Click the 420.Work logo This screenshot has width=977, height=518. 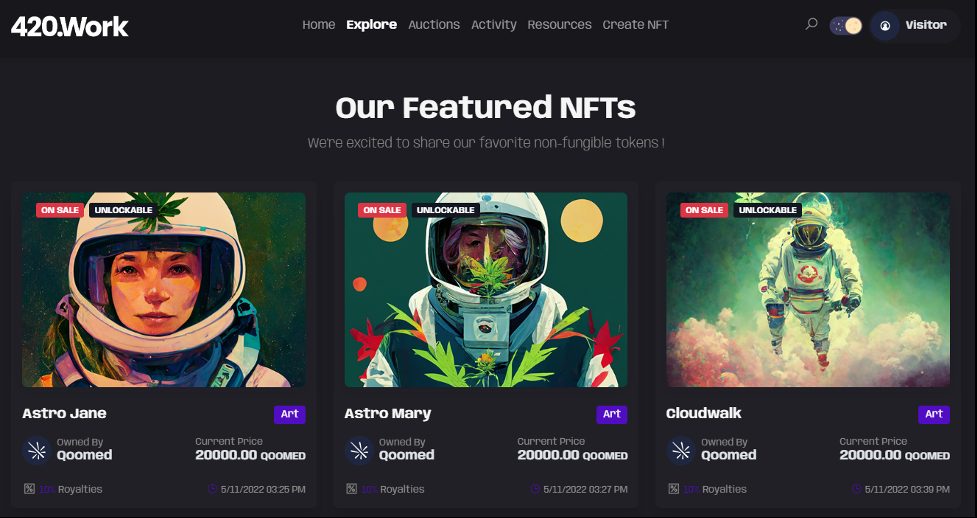70,26
